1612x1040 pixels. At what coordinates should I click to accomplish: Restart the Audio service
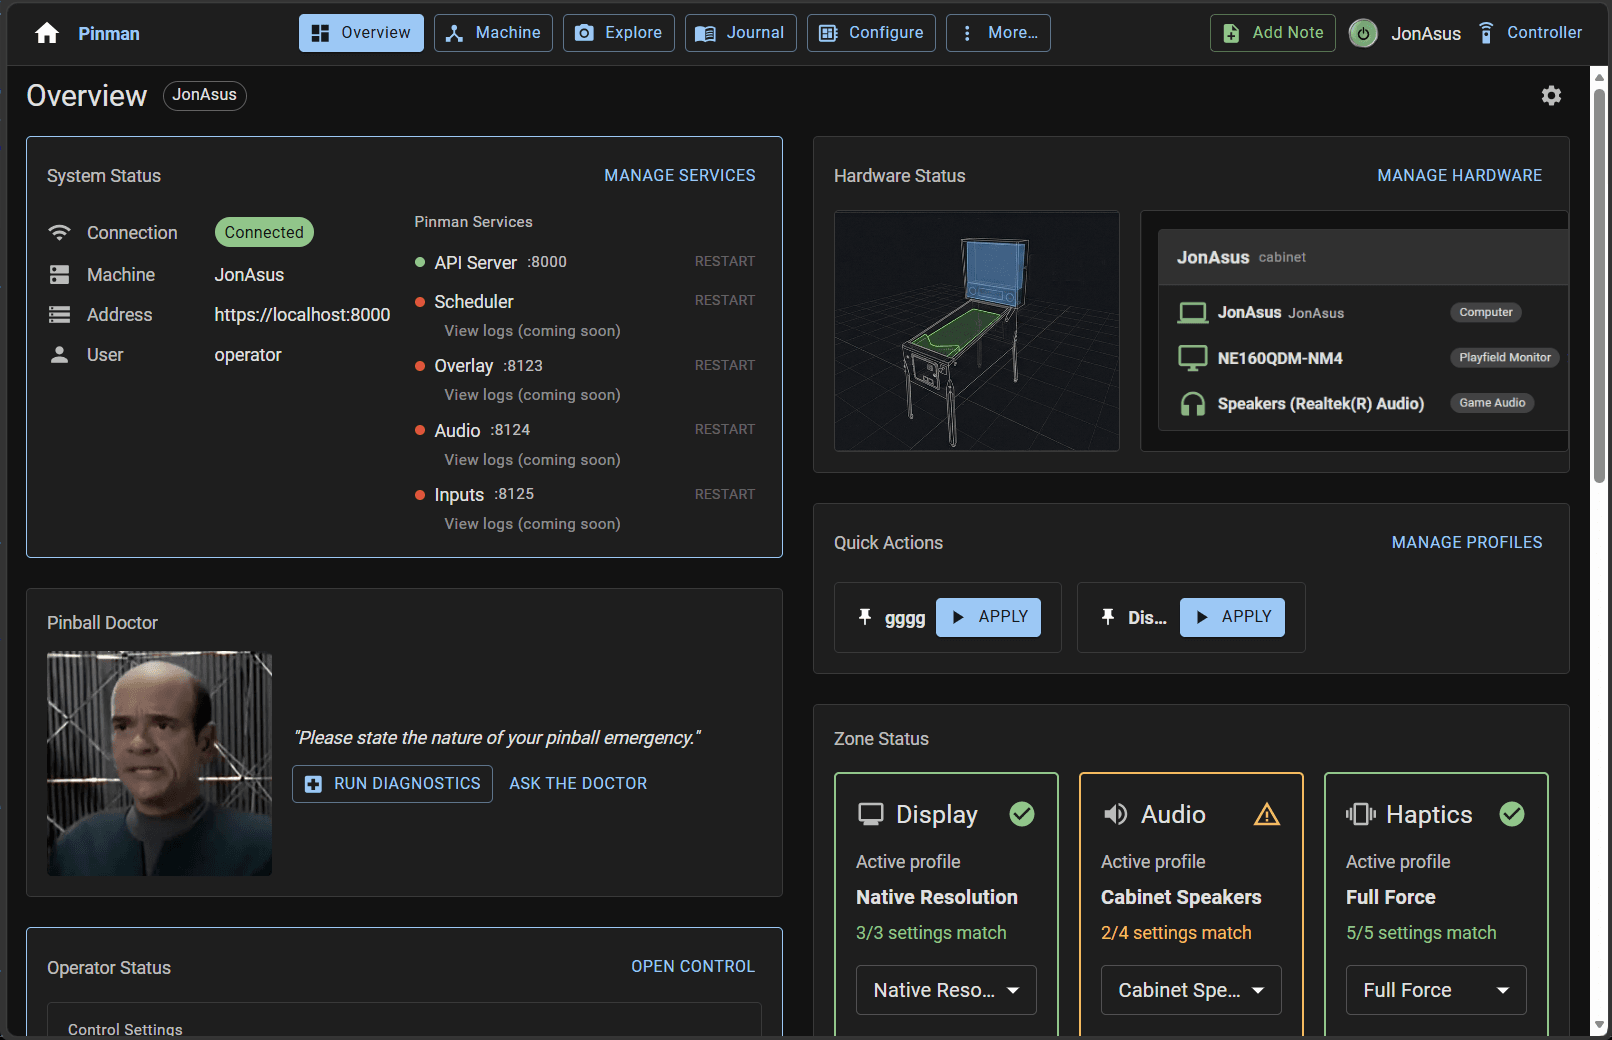[x=725, y=429]
